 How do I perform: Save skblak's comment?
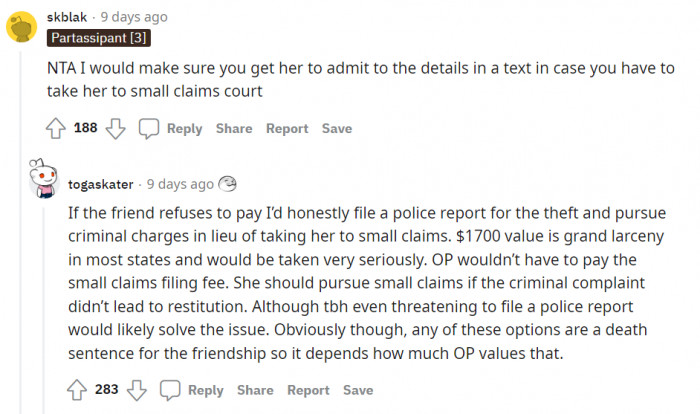(337, 128)
